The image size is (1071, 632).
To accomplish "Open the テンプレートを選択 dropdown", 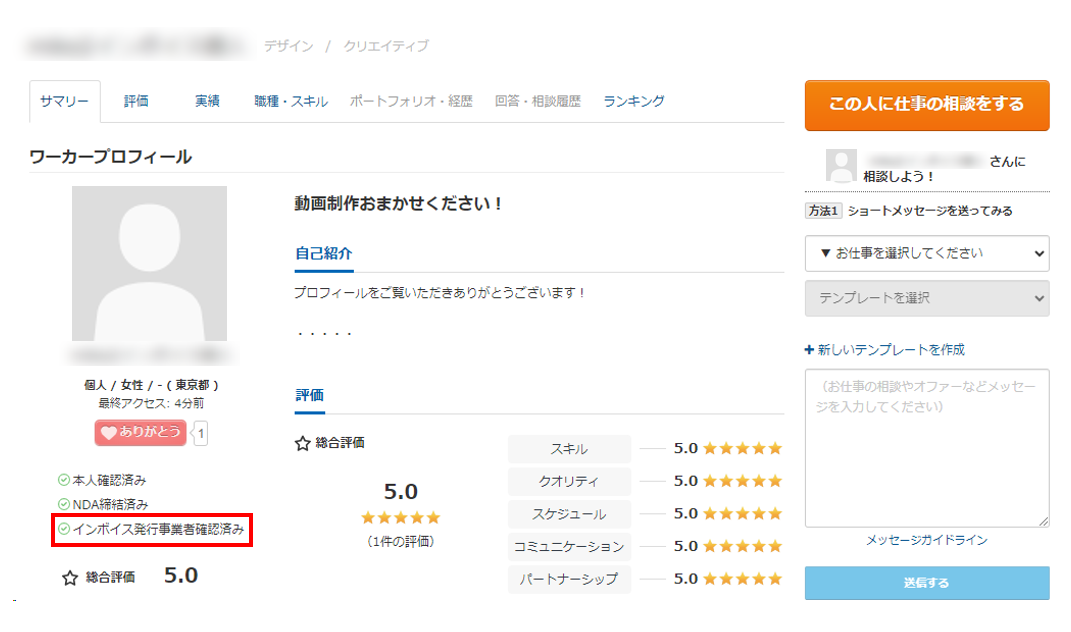I will click(926, 298).
